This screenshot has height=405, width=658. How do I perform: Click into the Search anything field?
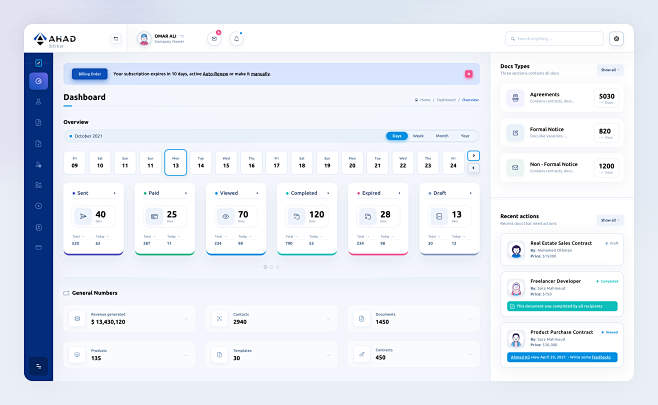click(x=555, y=39)
